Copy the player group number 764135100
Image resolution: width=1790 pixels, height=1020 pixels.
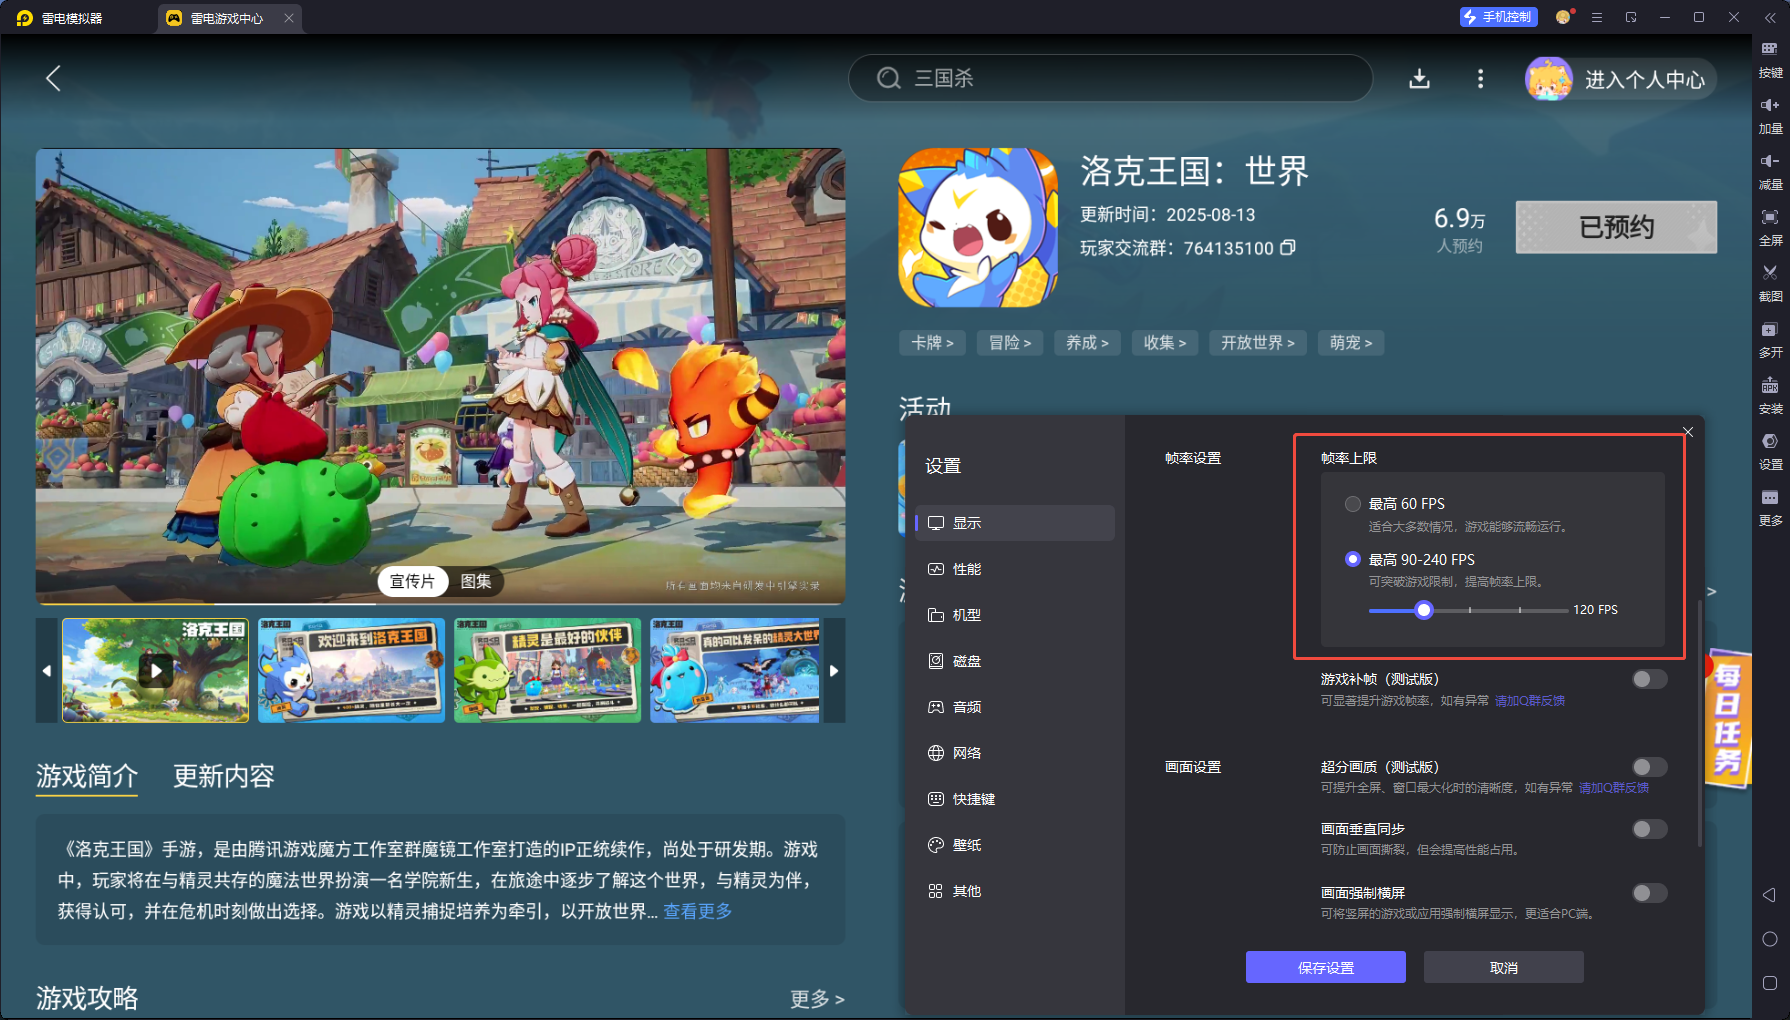[x=1288, y=247]
